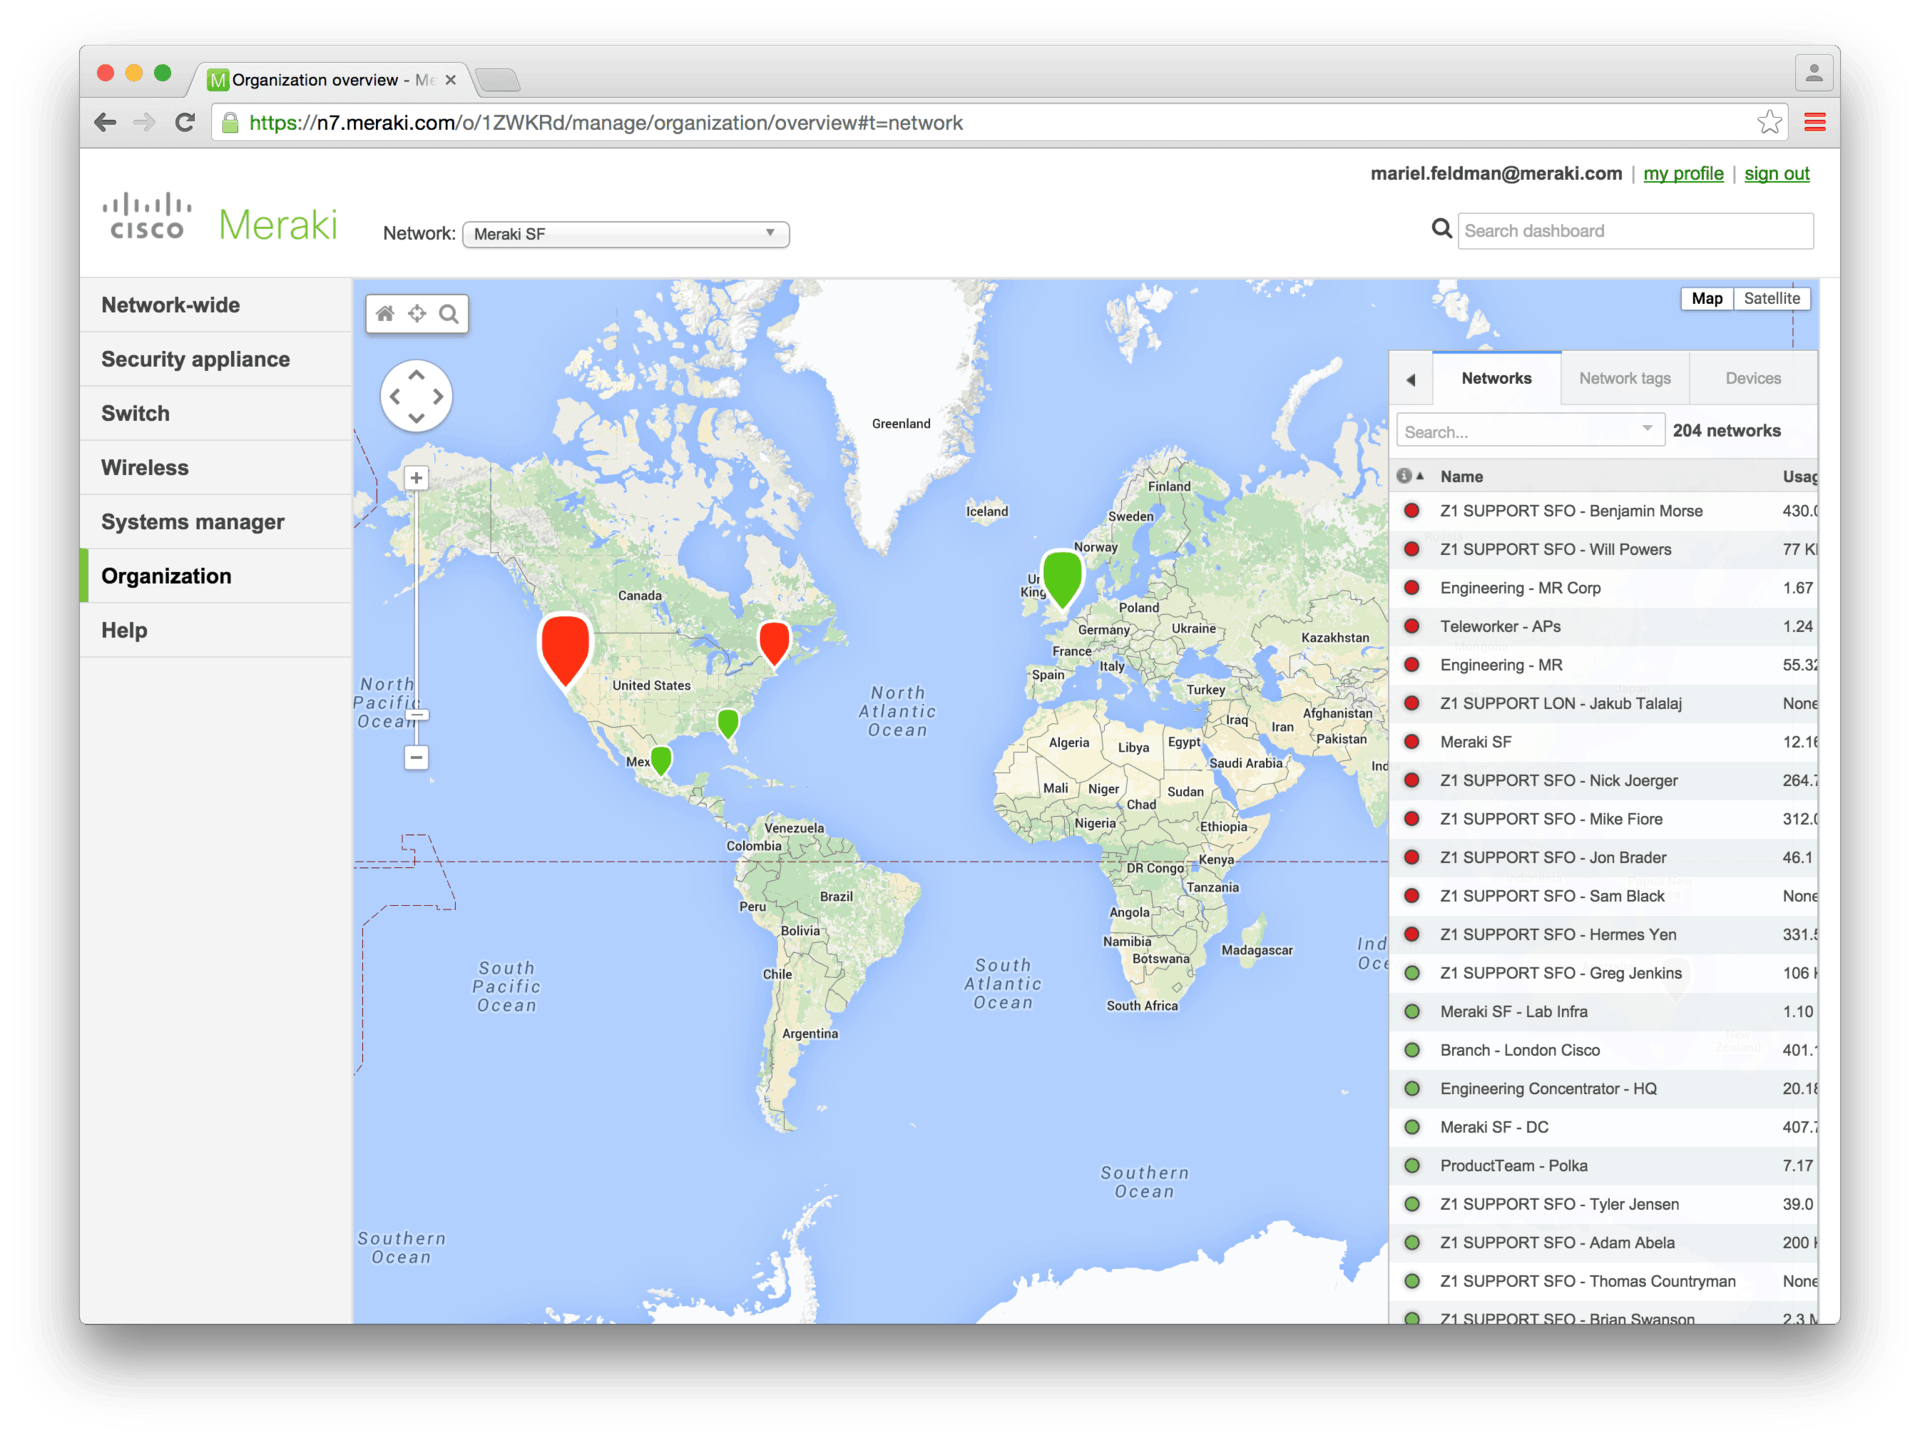The image size is (1920, 1438).
Task: Click the green marker over Mexico
Action: point(661,760)
